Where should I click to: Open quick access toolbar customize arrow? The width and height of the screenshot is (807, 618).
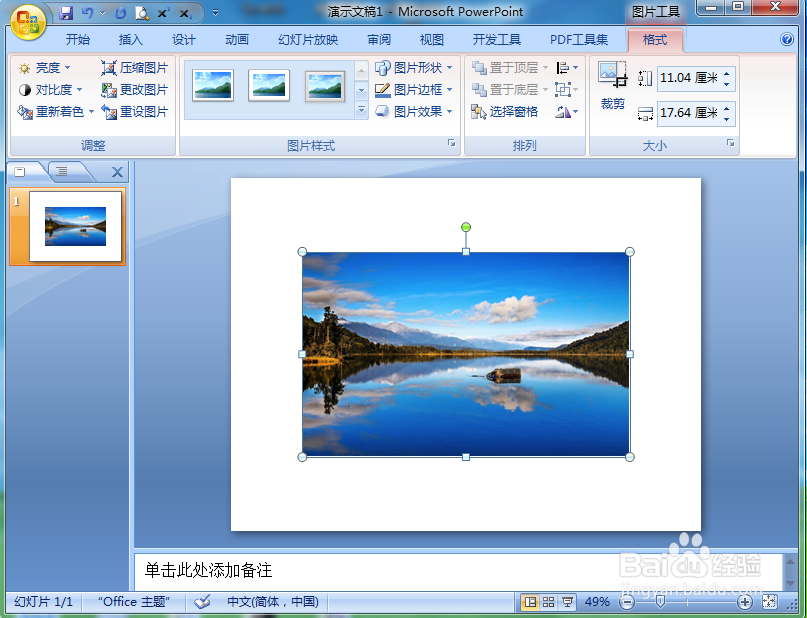point(215,13)
